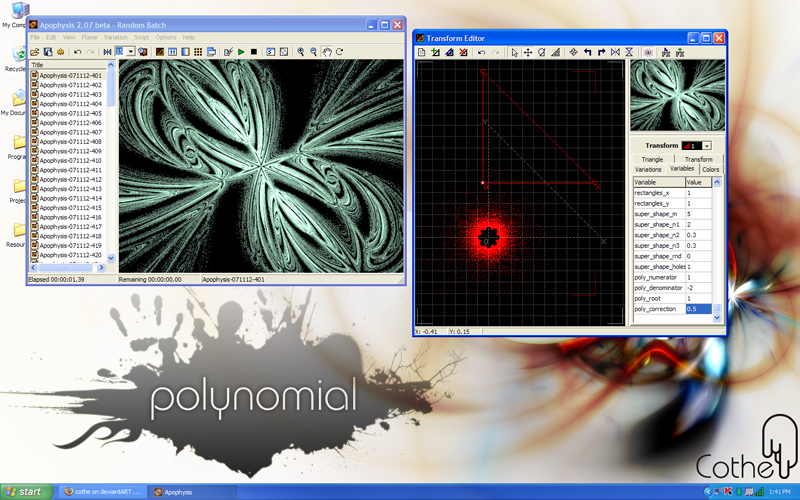Duplicate the selected transform
Viewport: 800px width, 500px height.
coord(449,52)
